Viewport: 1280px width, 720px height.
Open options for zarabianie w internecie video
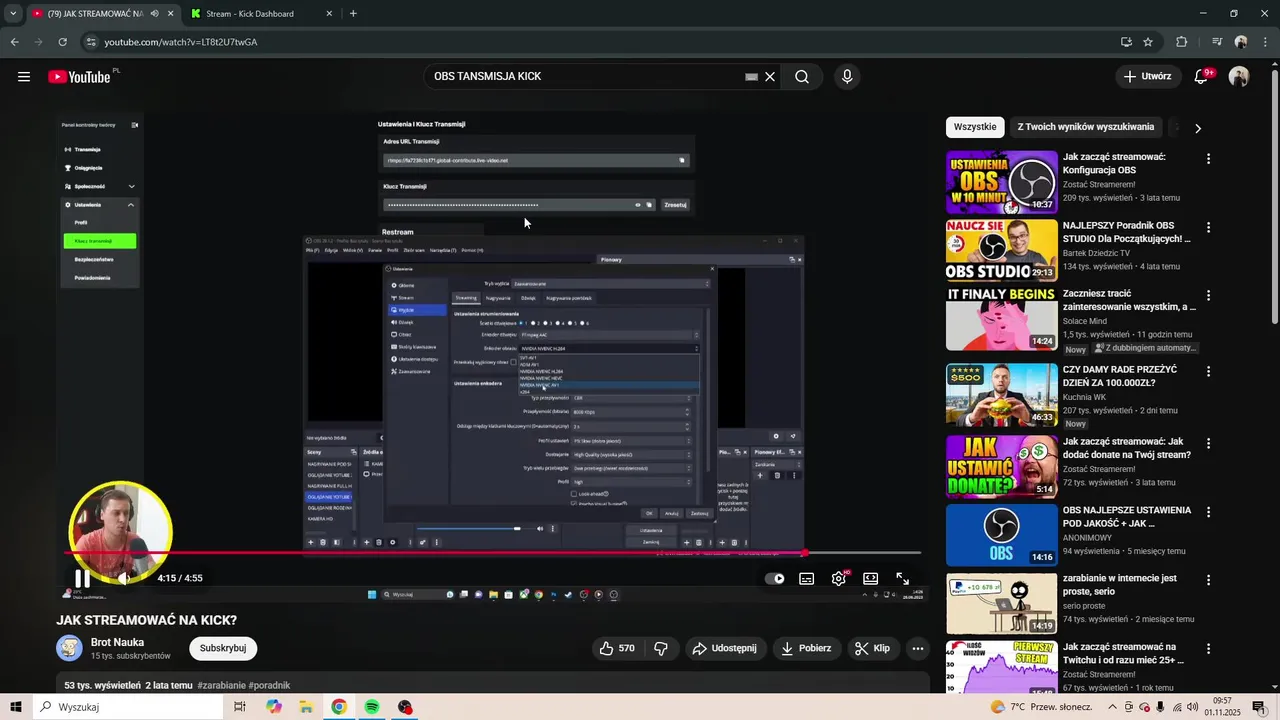pos(1209,580)
